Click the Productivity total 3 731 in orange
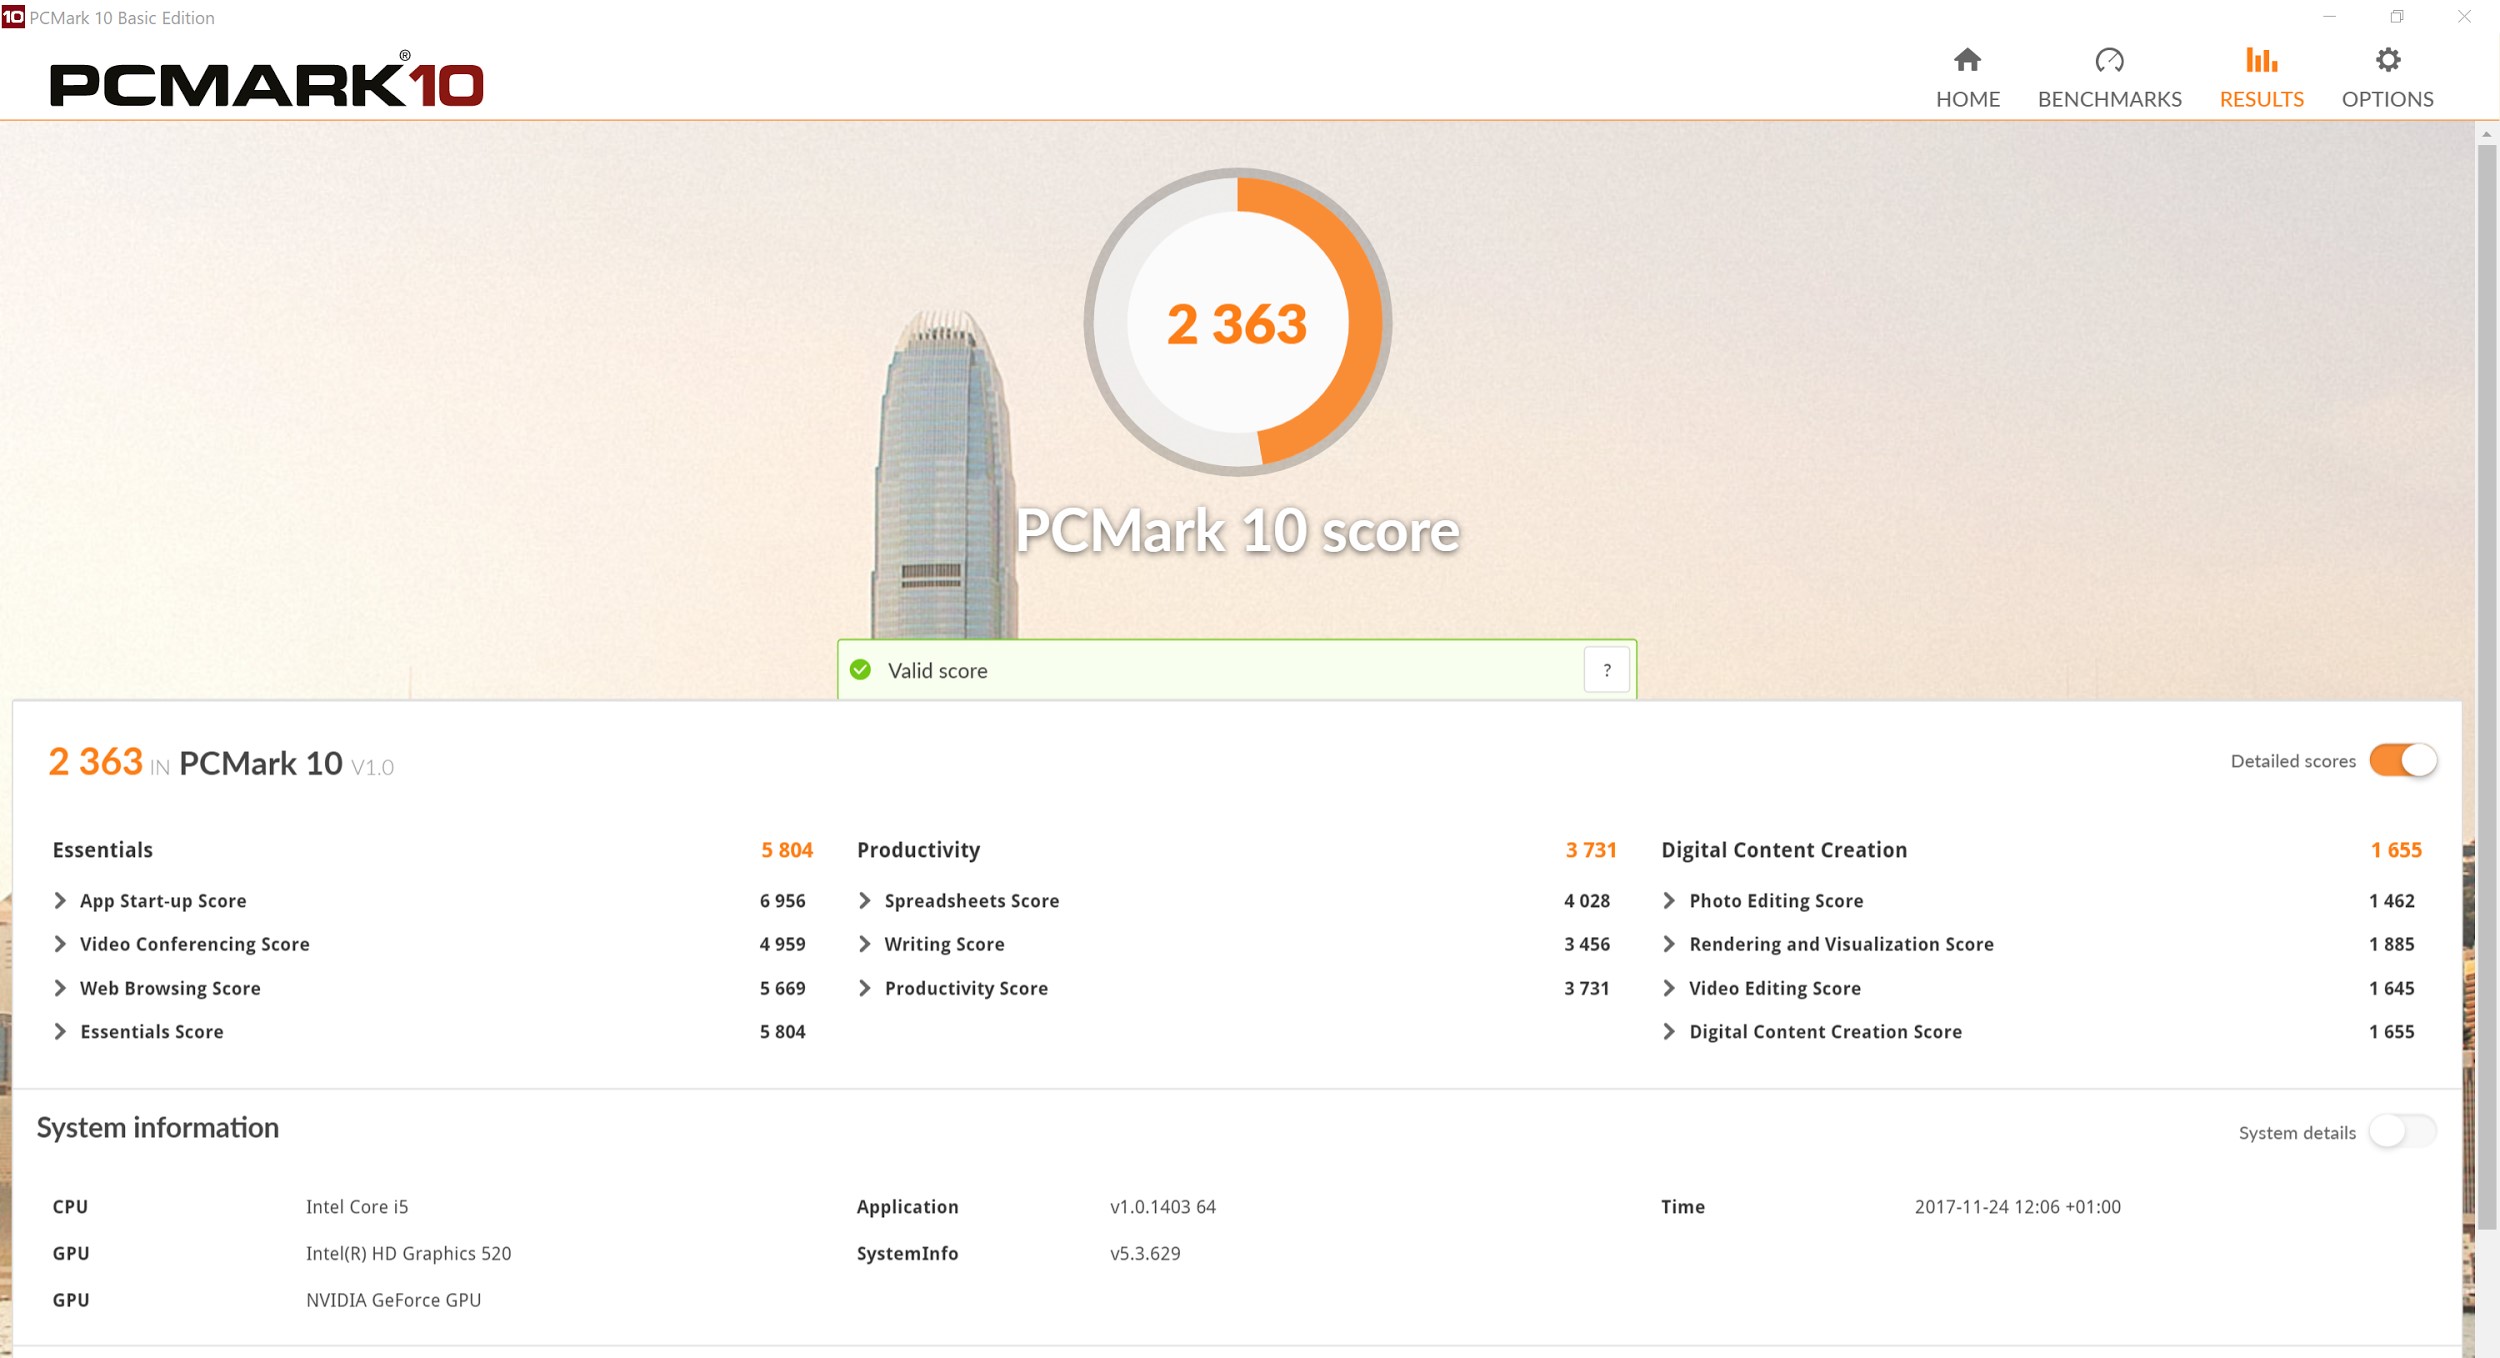Viewport: 2500px width, 1358px height. 1591,850
